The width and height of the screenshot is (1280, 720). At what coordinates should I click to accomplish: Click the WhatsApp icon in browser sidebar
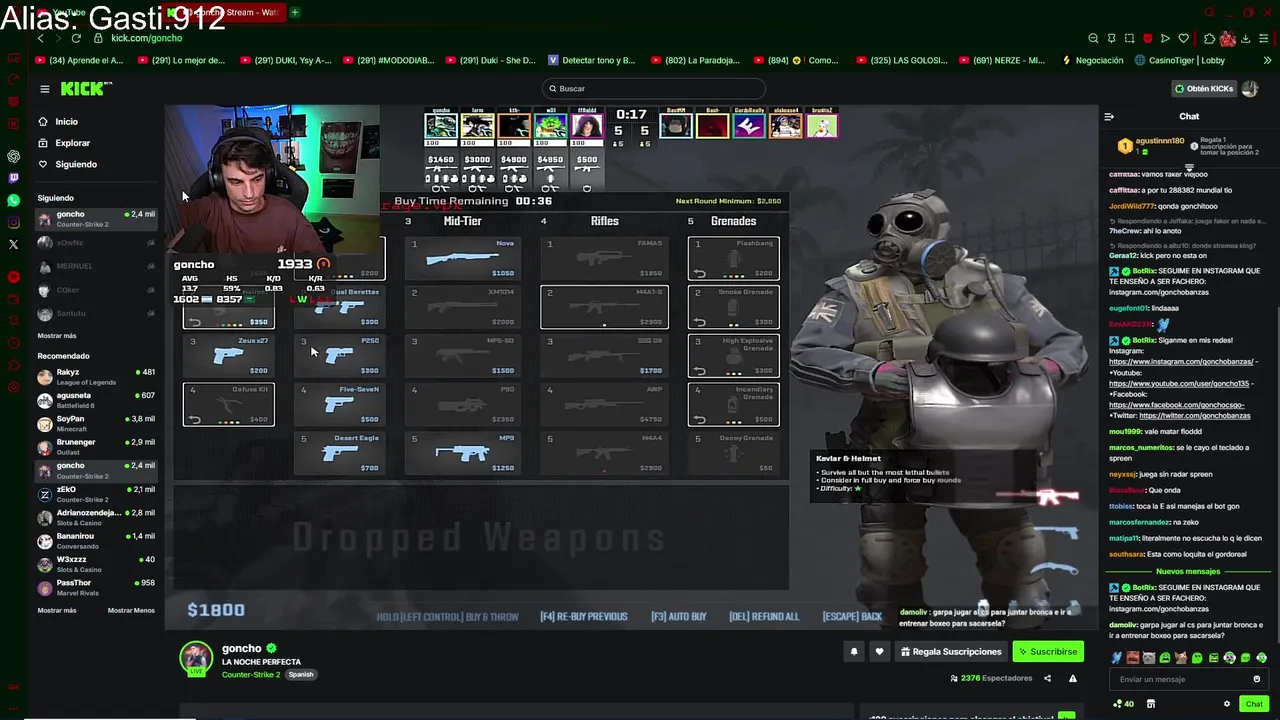(x=13, y=200)
